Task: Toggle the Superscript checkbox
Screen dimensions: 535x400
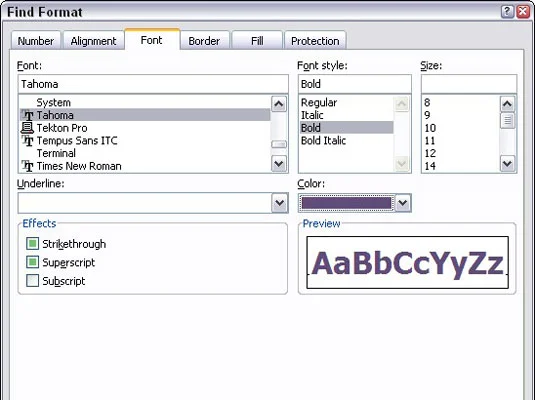Action: (32, 262)
